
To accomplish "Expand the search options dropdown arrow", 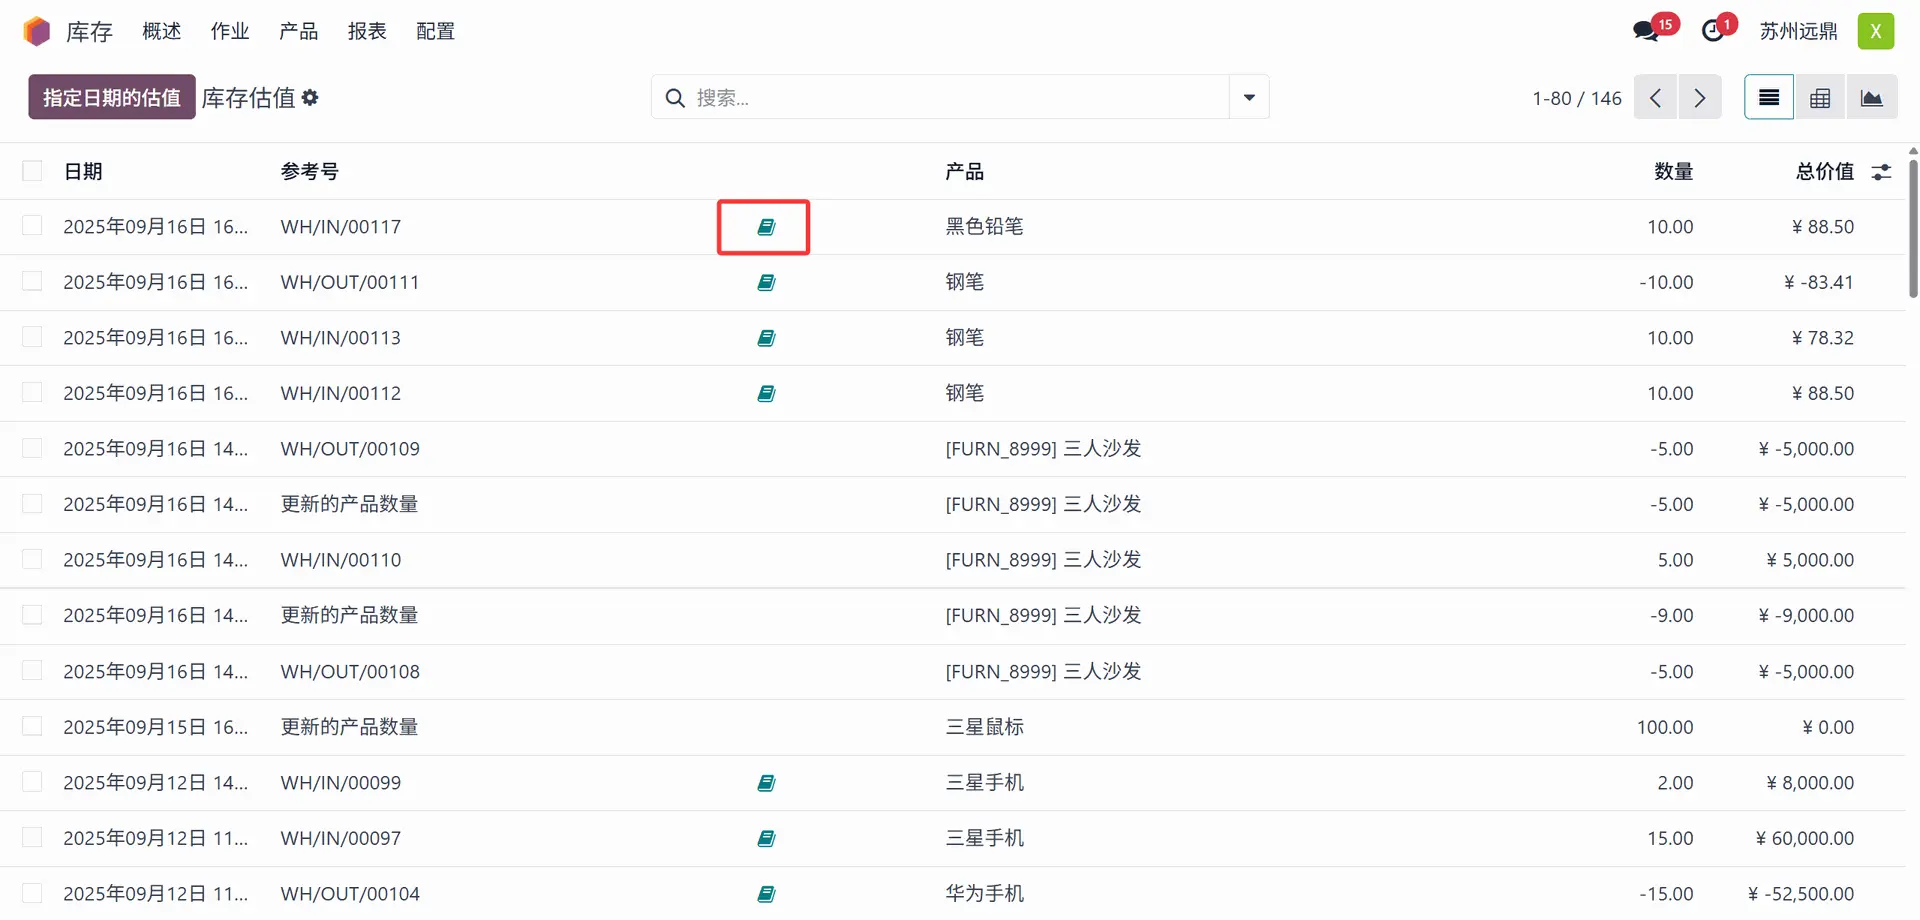I will [x=1249, y=98].
